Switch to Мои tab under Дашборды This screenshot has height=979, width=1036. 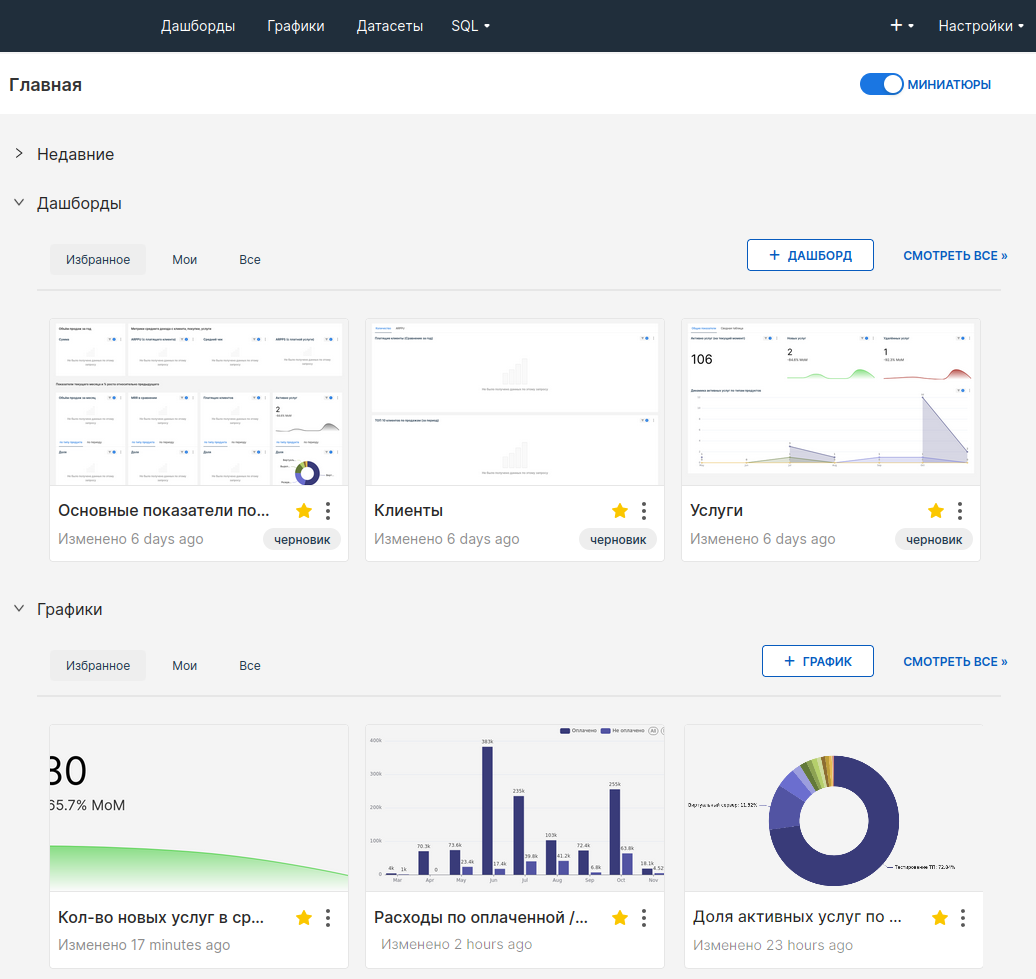pyautogui.click(x=184, y=260)
